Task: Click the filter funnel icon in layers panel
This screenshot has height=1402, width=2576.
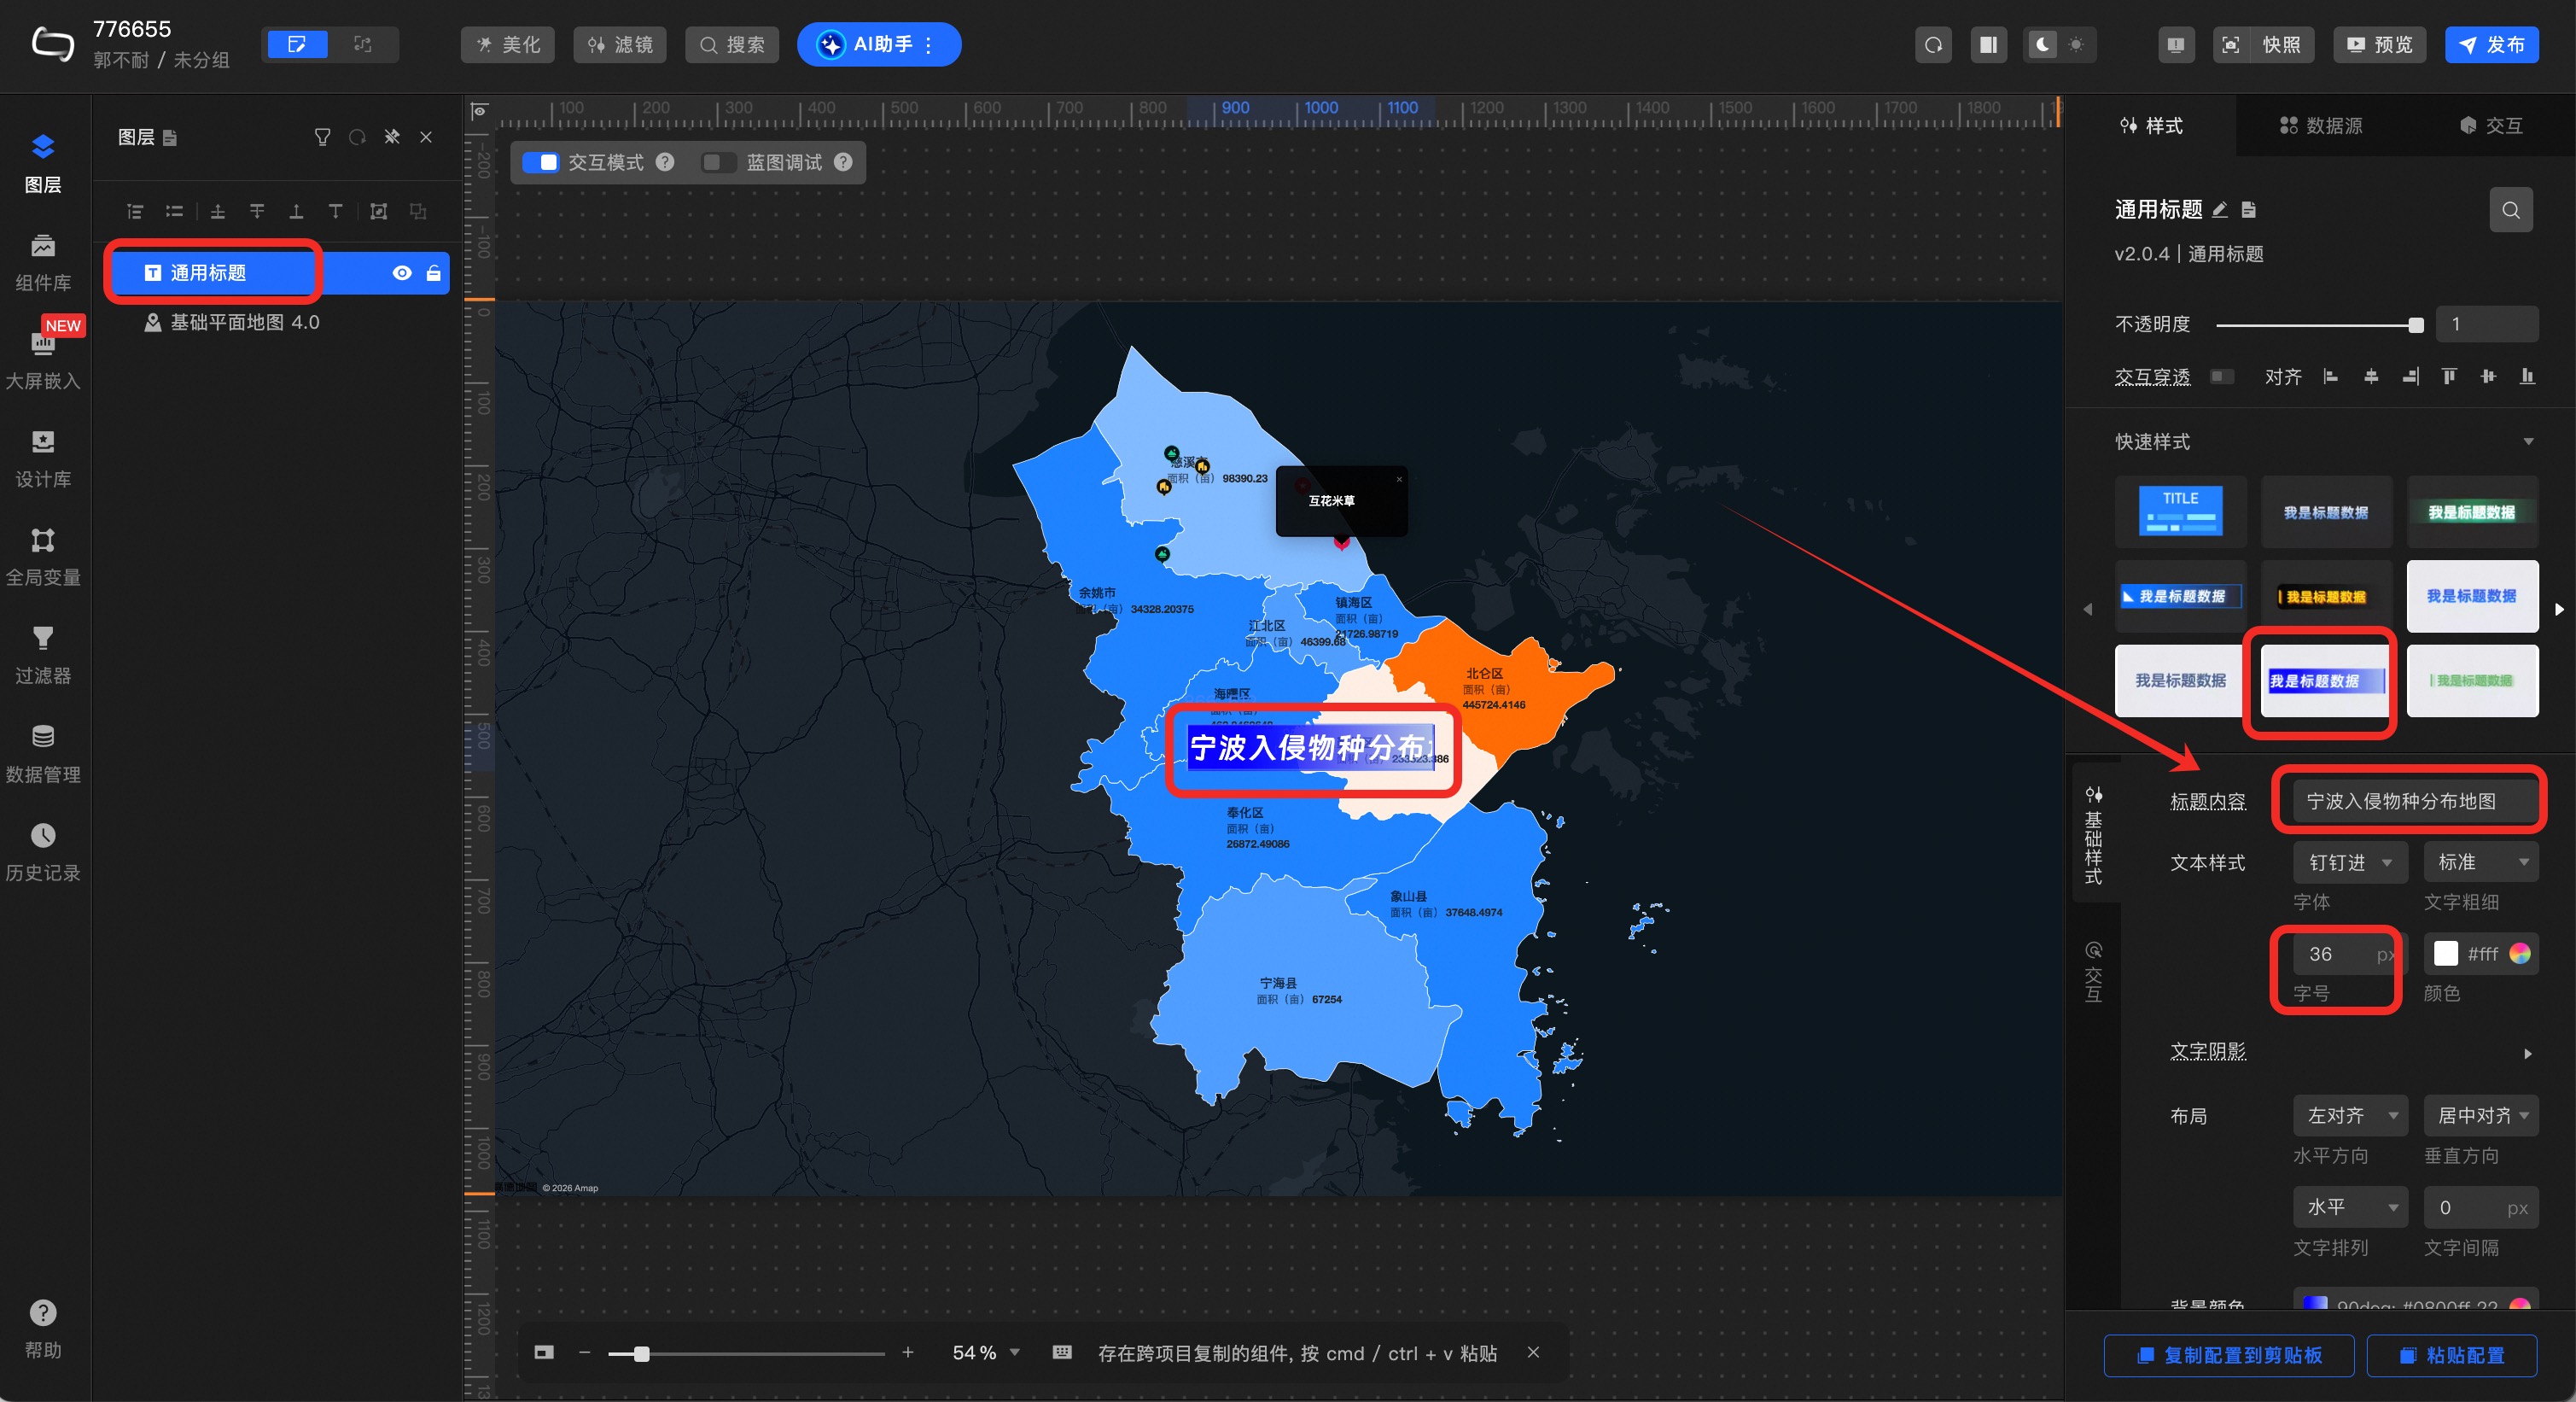Action: point(322,137)
